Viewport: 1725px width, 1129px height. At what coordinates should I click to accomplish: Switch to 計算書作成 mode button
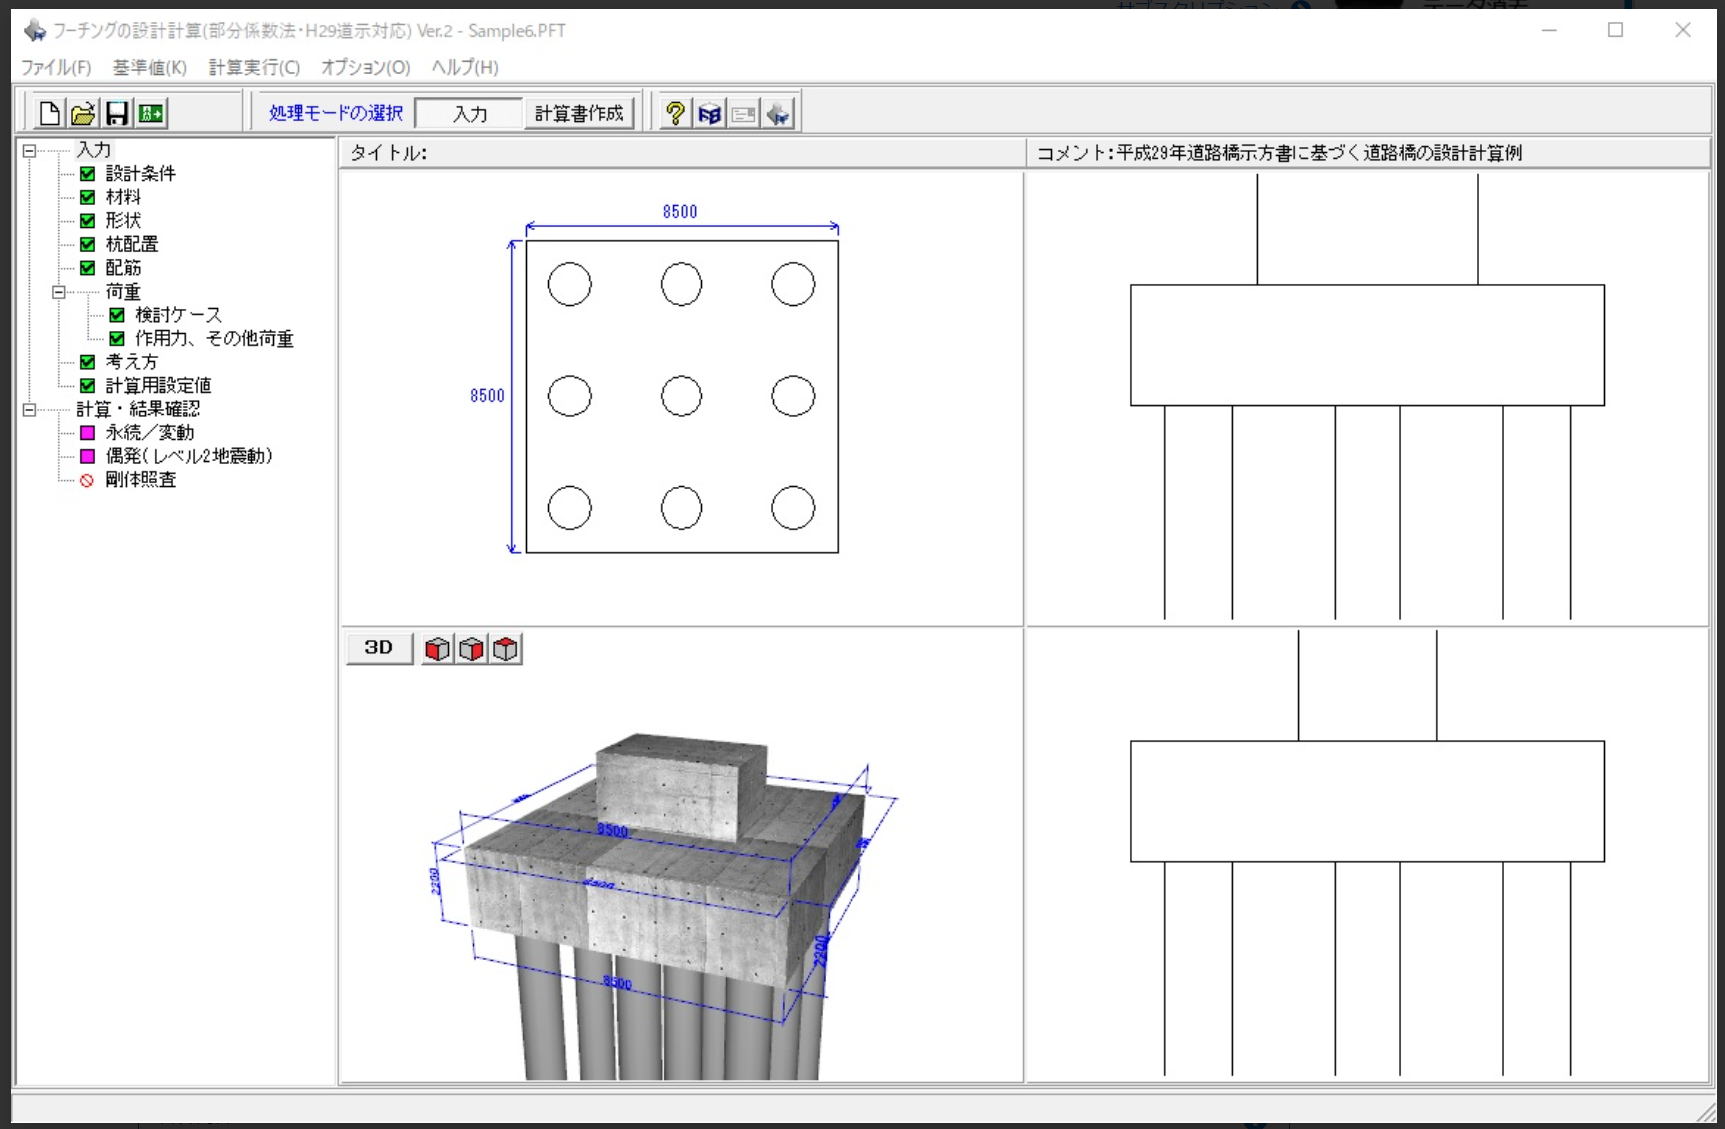(x=579, y=114)
